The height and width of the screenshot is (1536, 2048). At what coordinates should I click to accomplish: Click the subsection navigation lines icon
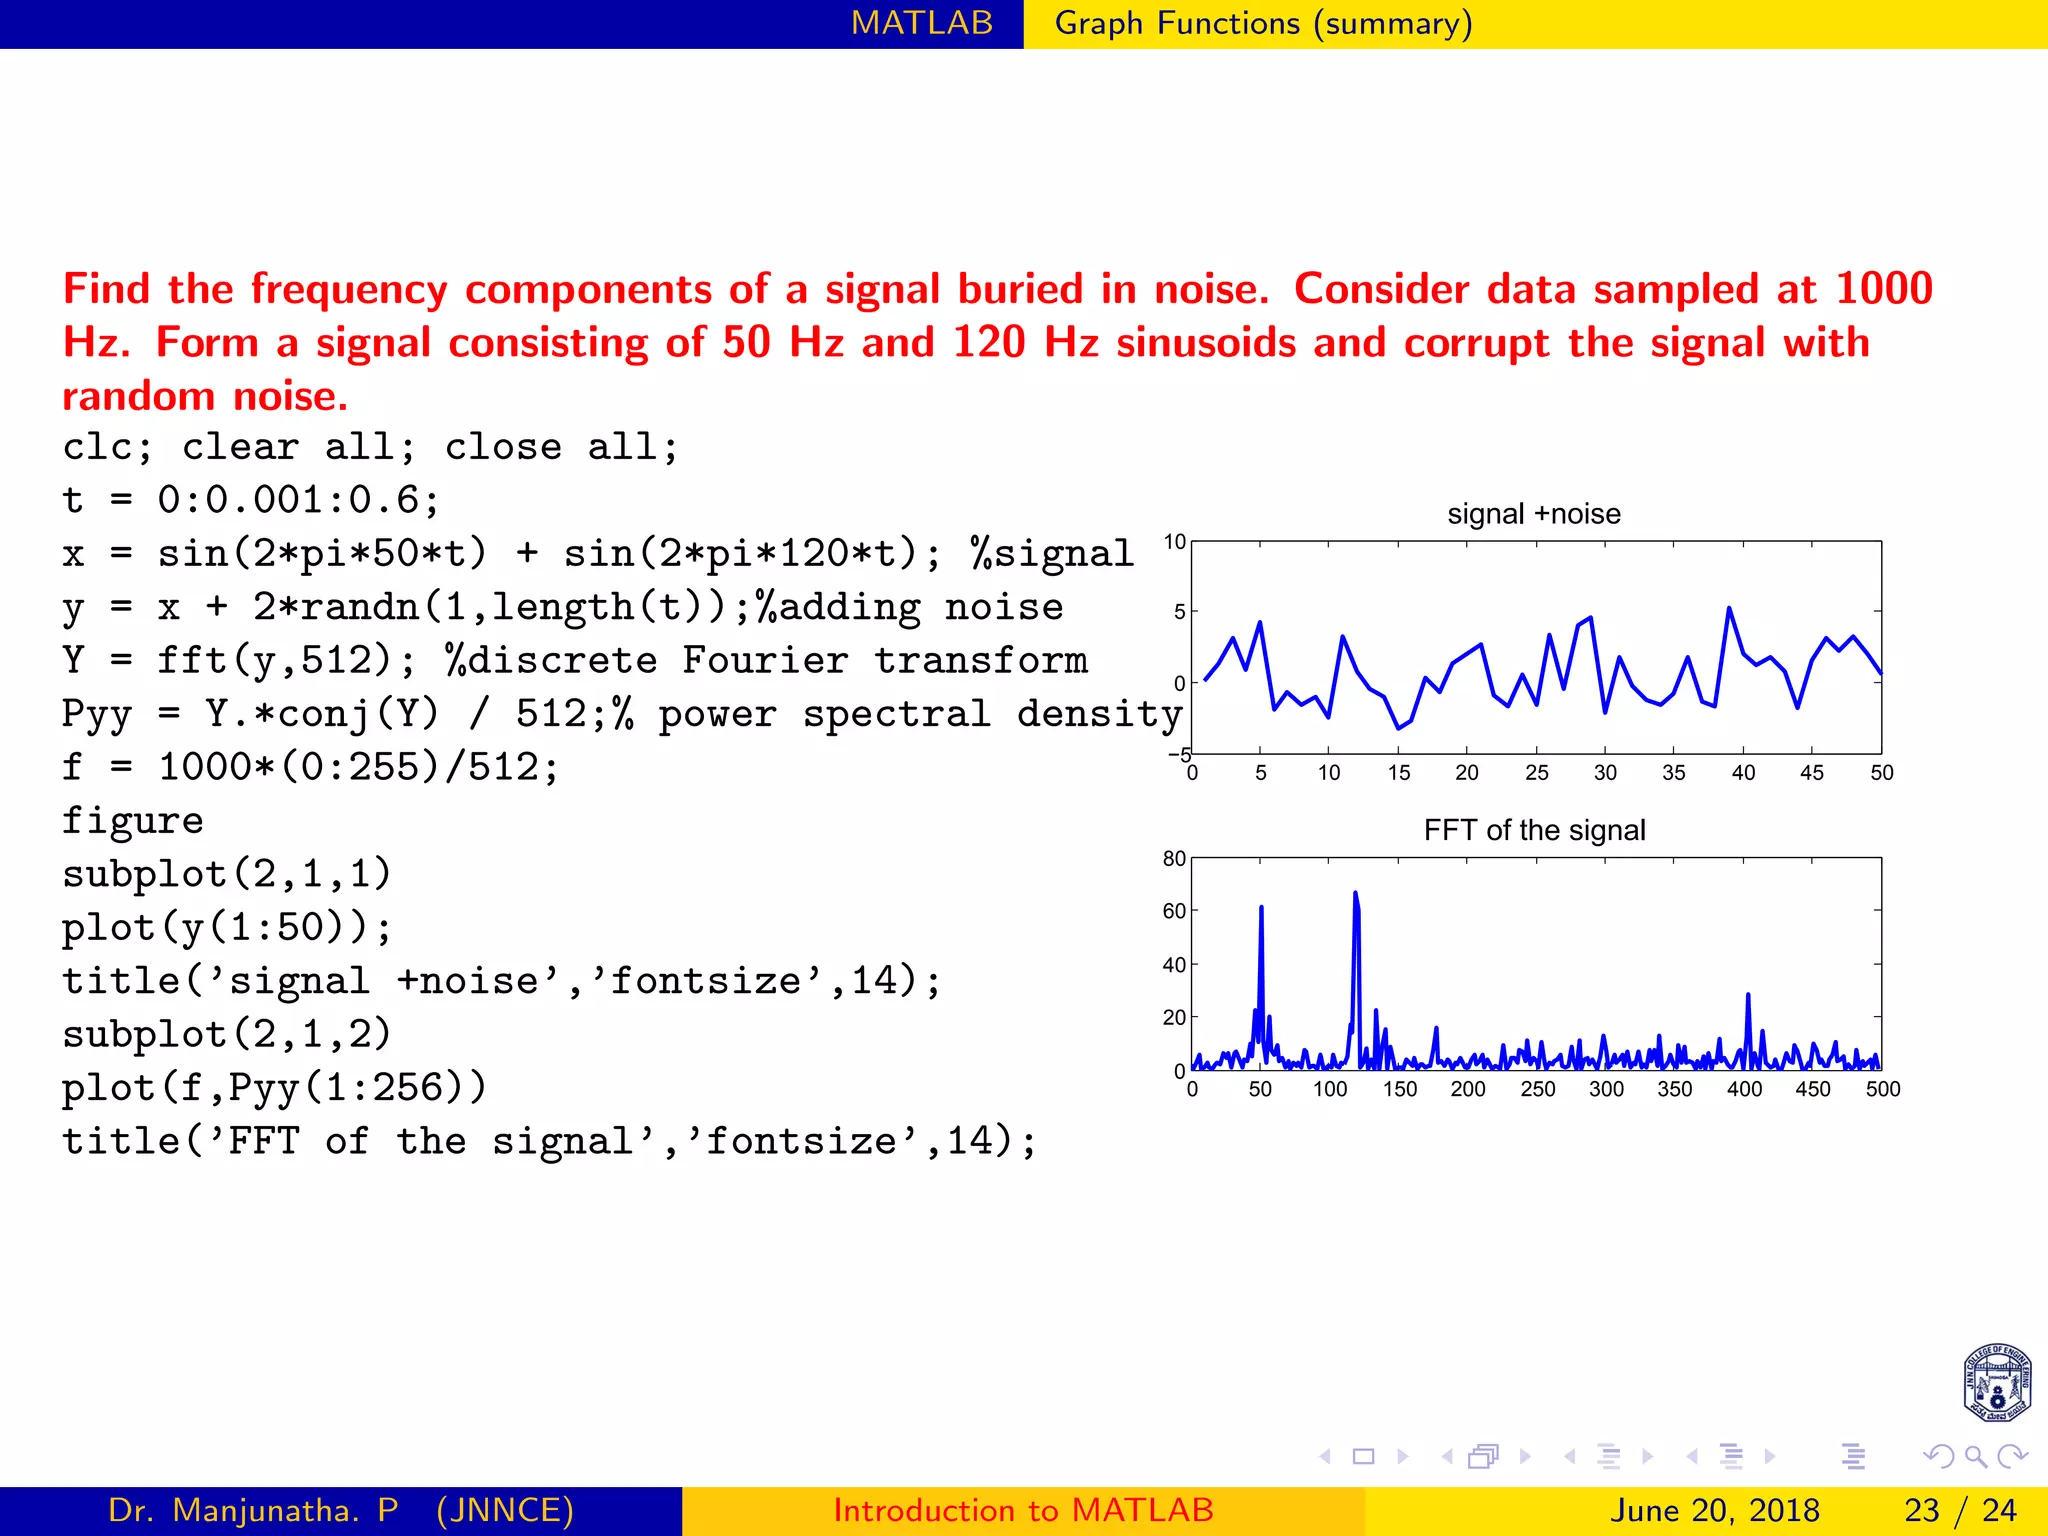pyautogui.click(x=1608, y=1457)
